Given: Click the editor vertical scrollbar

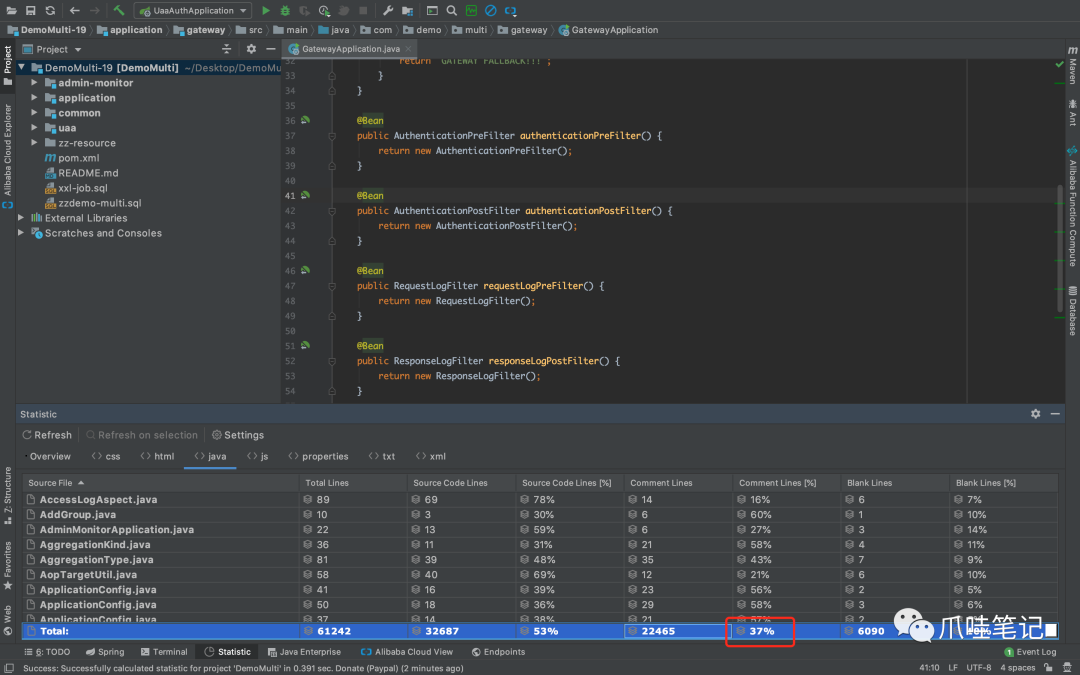Looking at the screenshot, I should (1060, 248).
